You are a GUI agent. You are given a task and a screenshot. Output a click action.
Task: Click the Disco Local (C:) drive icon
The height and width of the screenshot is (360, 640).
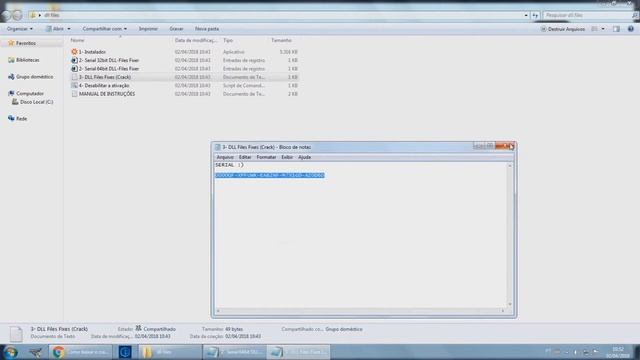15,102
